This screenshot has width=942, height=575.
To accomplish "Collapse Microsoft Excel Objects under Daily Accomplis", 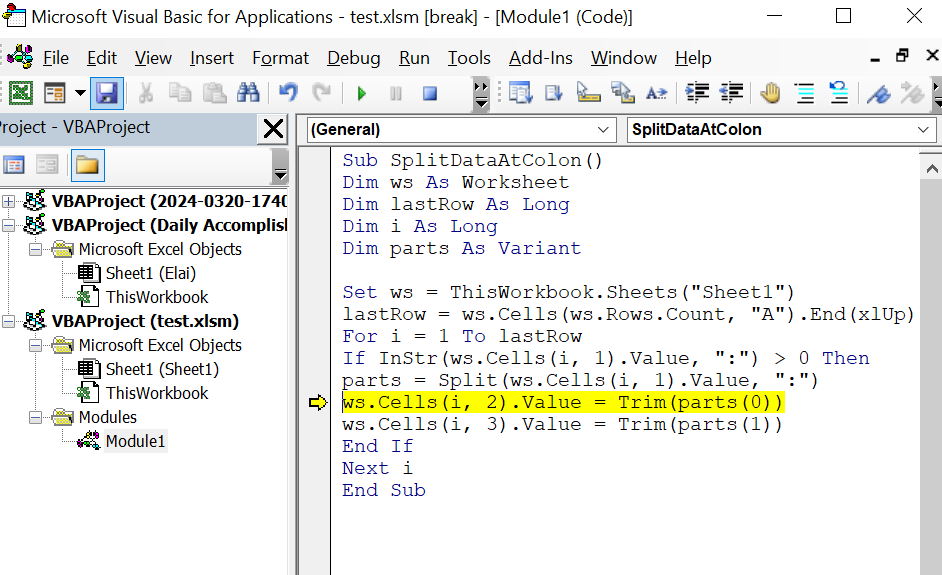I will 36,249.
